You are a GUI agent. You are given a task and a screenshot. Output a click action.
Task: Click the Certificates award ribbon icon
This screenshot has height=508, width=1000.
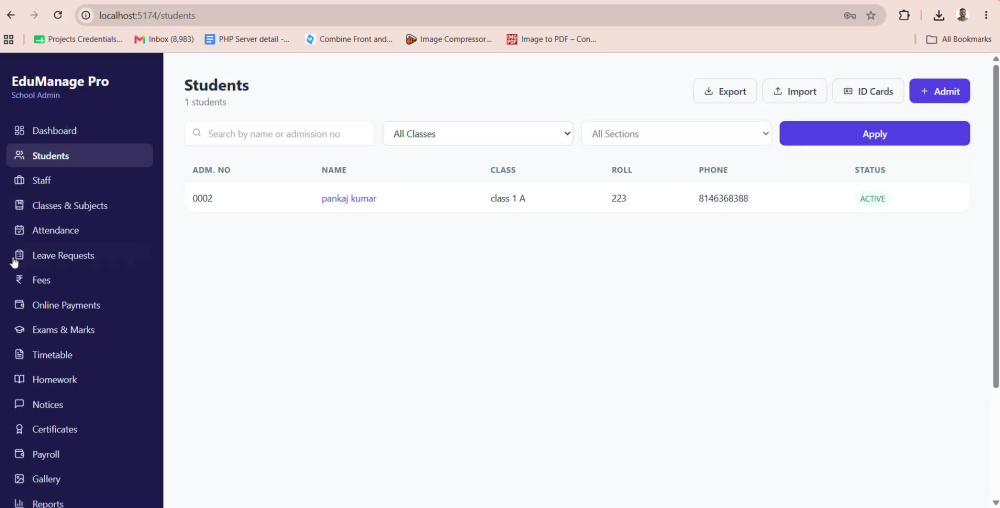pyautogui.click(x=19, y=429)
